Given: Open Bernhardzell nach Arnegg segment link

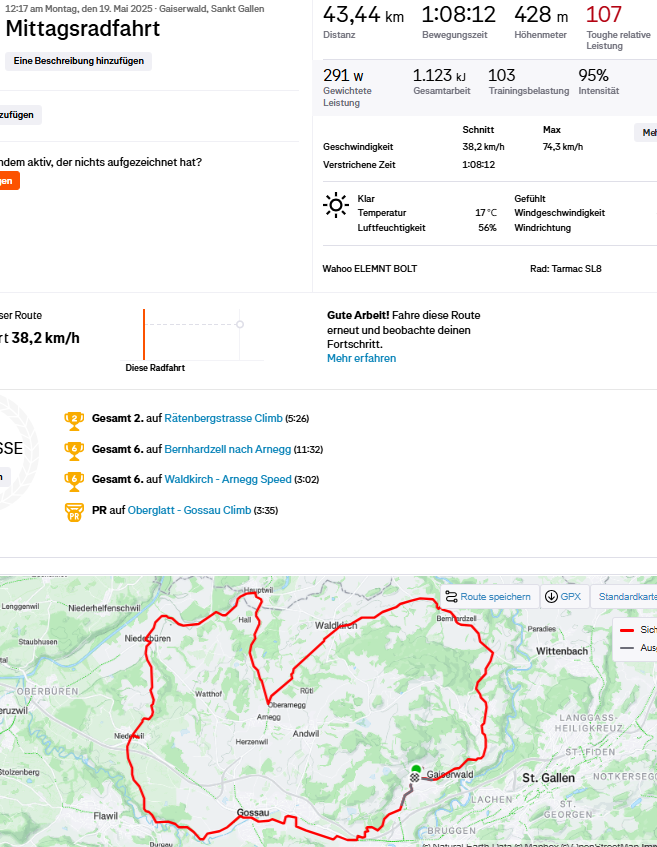Looking at the screenshot, I should pos(227,450).
